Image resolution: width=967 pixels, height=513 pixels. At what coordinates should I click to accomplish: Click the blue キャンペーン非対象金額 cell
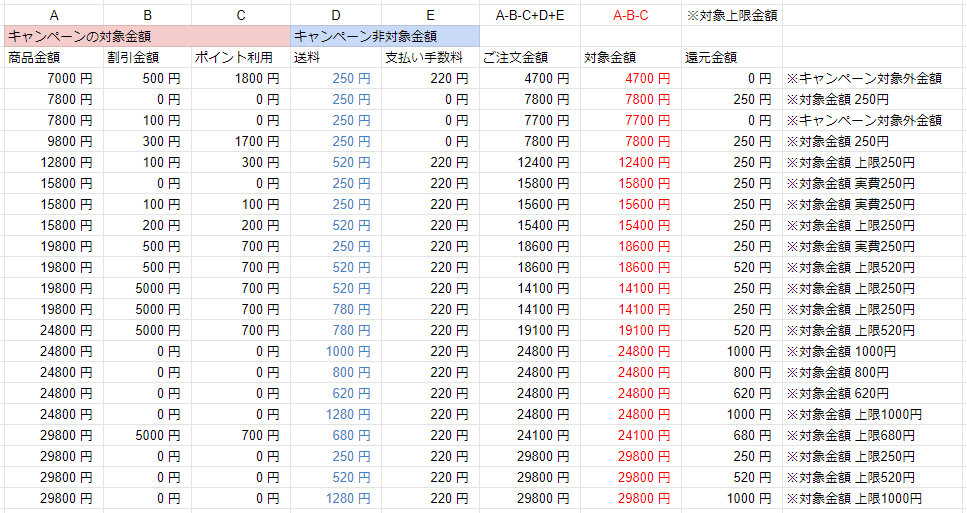(385, 36)
